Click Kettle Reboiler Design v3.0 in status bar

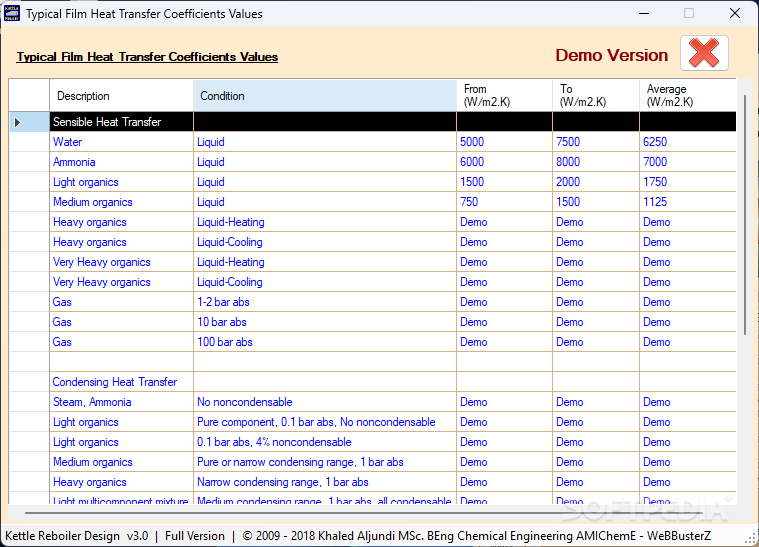(x=76, y=536)
